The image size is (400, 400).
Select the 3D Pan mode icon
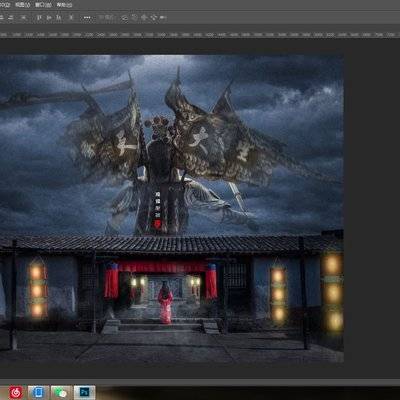pyautogui.click(x=144, y=18)
